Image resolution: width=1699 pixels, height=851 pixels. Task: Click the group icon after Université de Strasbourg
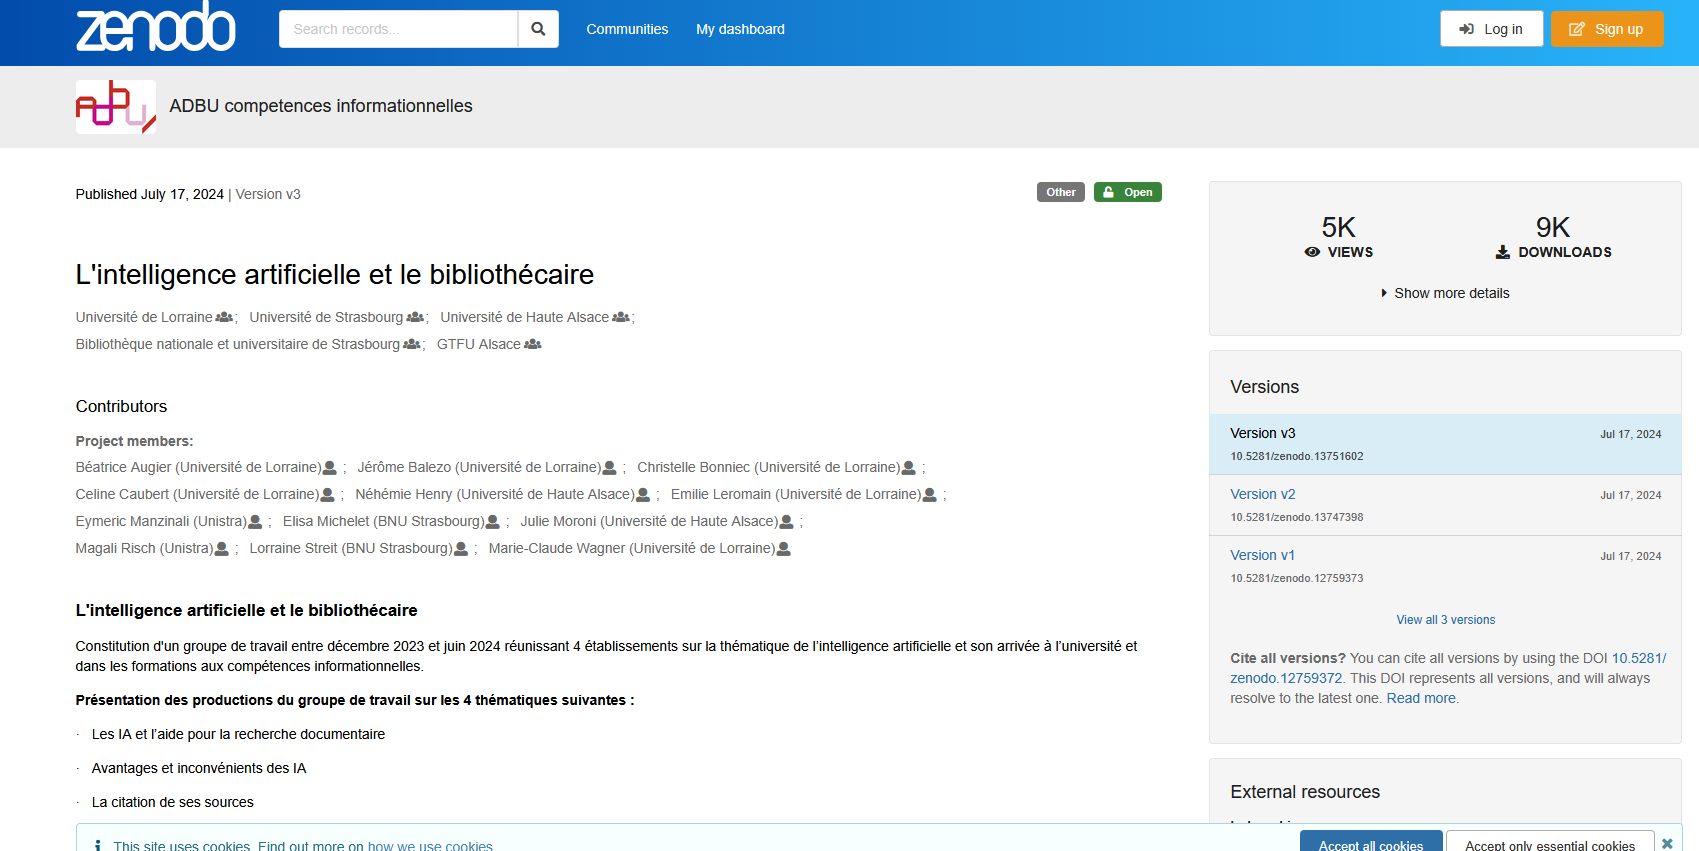tap(415, 317)
